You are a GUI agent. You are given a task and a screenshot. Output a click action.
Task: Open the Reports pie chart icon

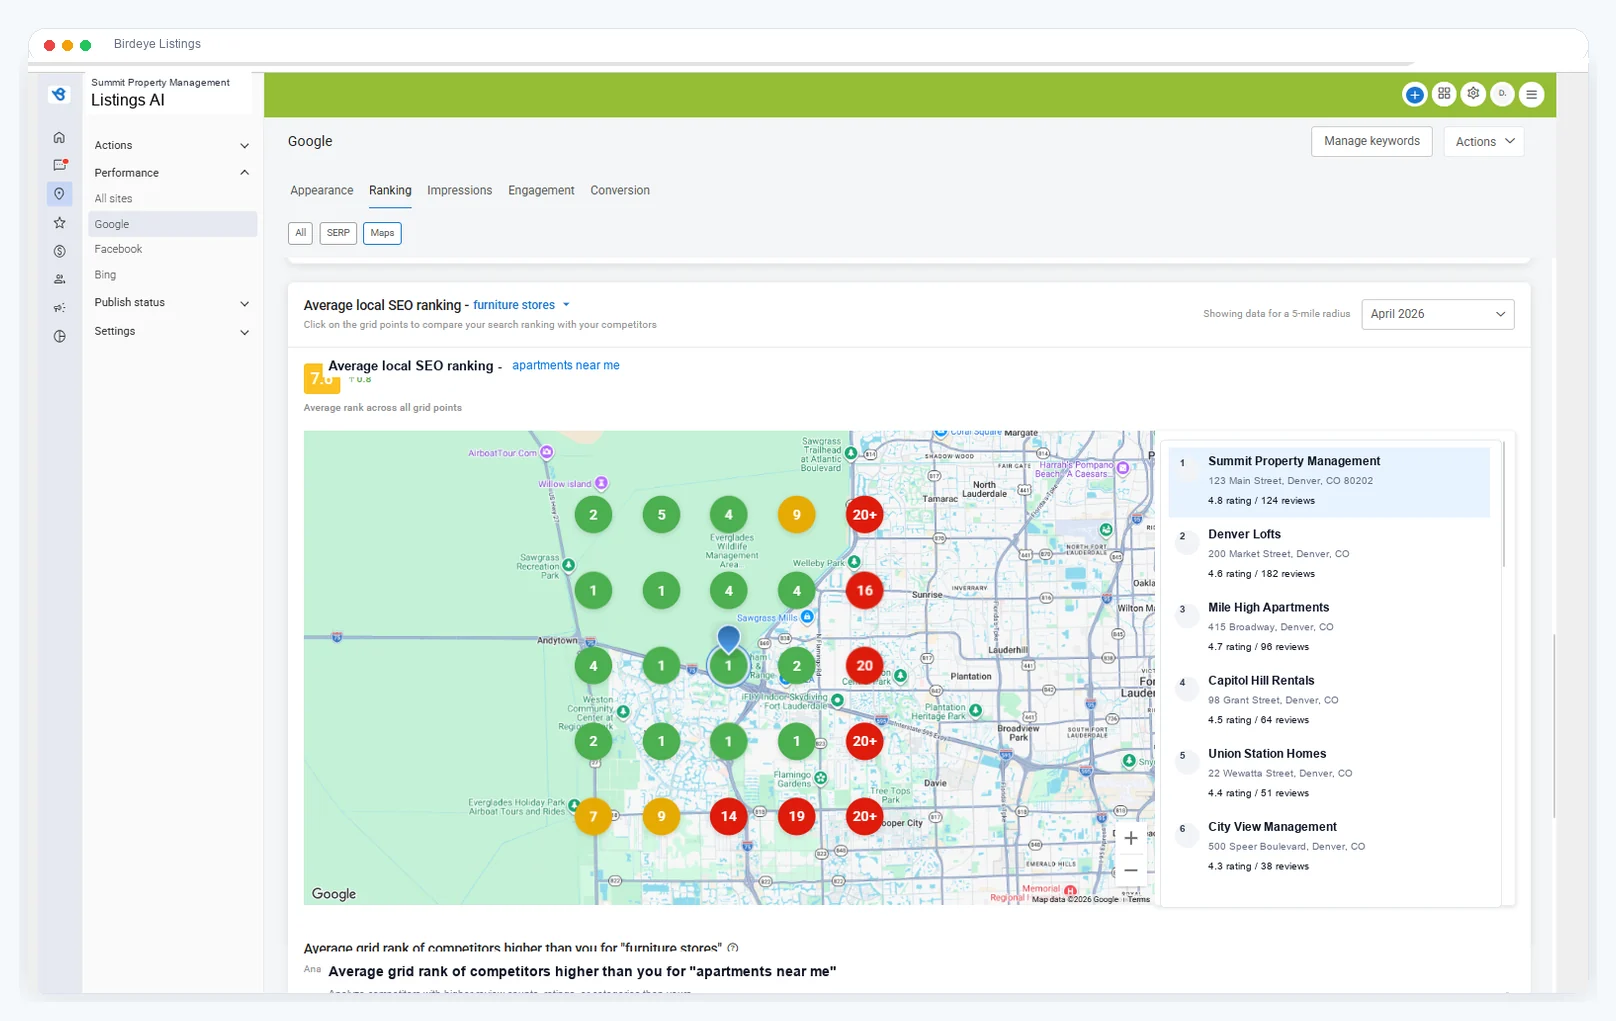click(x=59, y=336)
